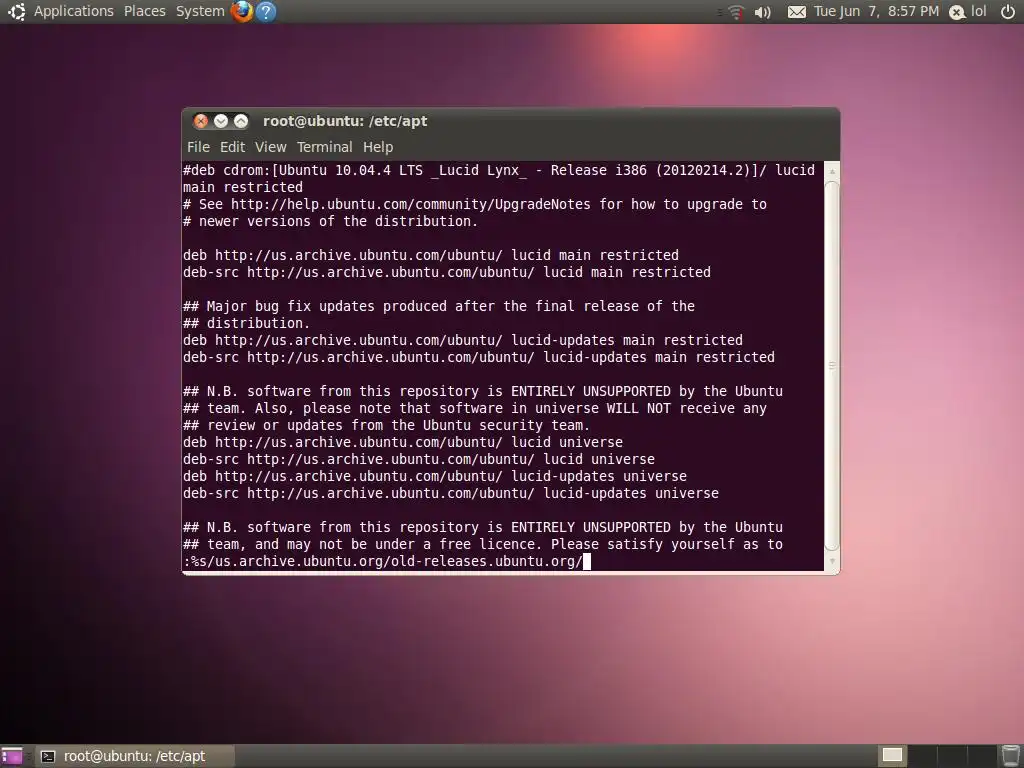Open the terminal's Edit menu
The height and width of the screenshot is (768, 1024).
[232, 147]
